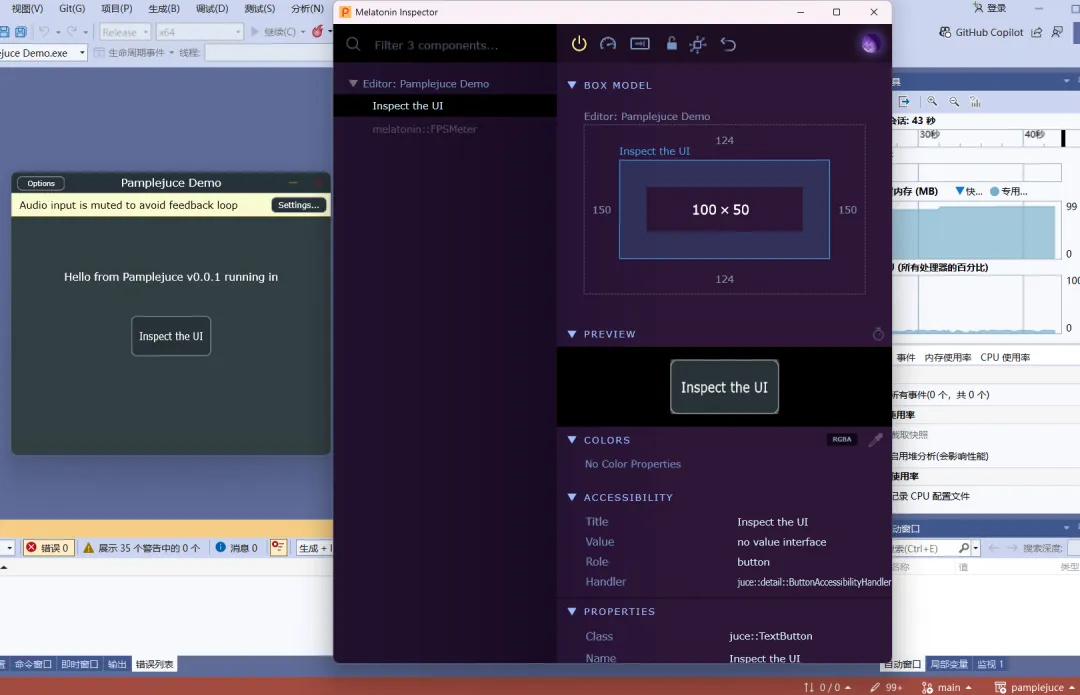Activate the eyedropper color picker
Screen dimensions: 1080x695
[875, 439]
